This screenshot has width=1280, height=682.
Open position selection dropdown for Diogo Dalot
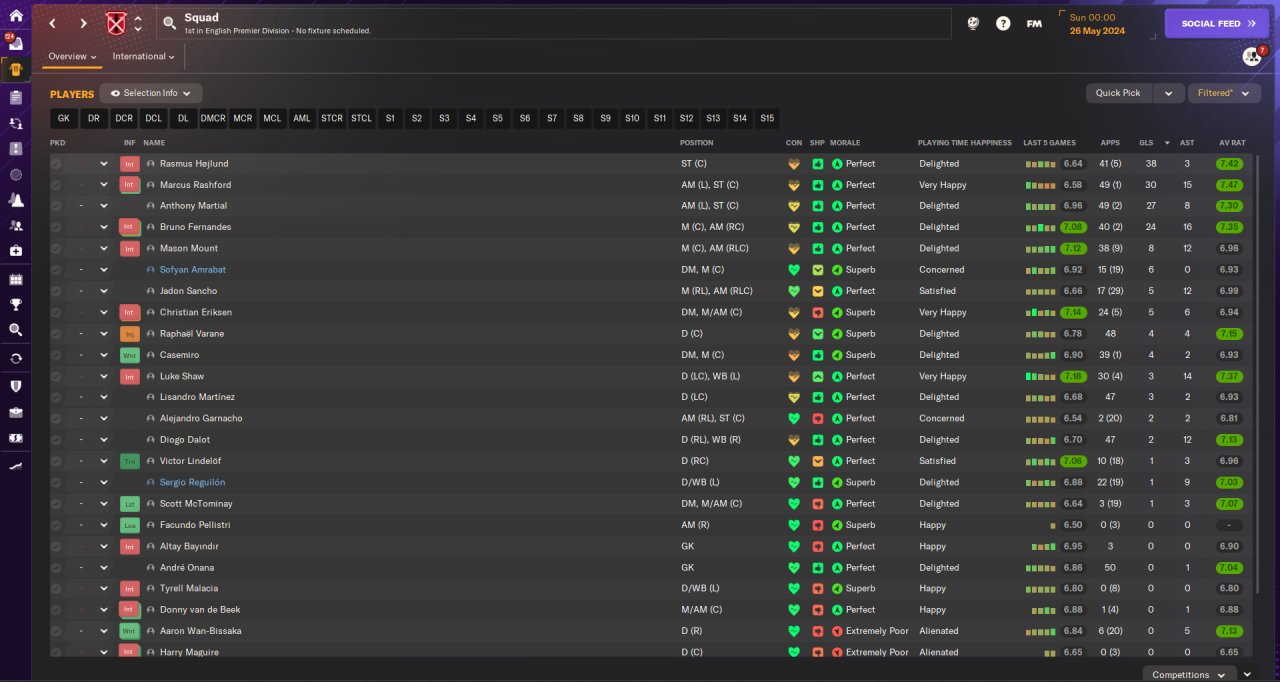point(103,440)
